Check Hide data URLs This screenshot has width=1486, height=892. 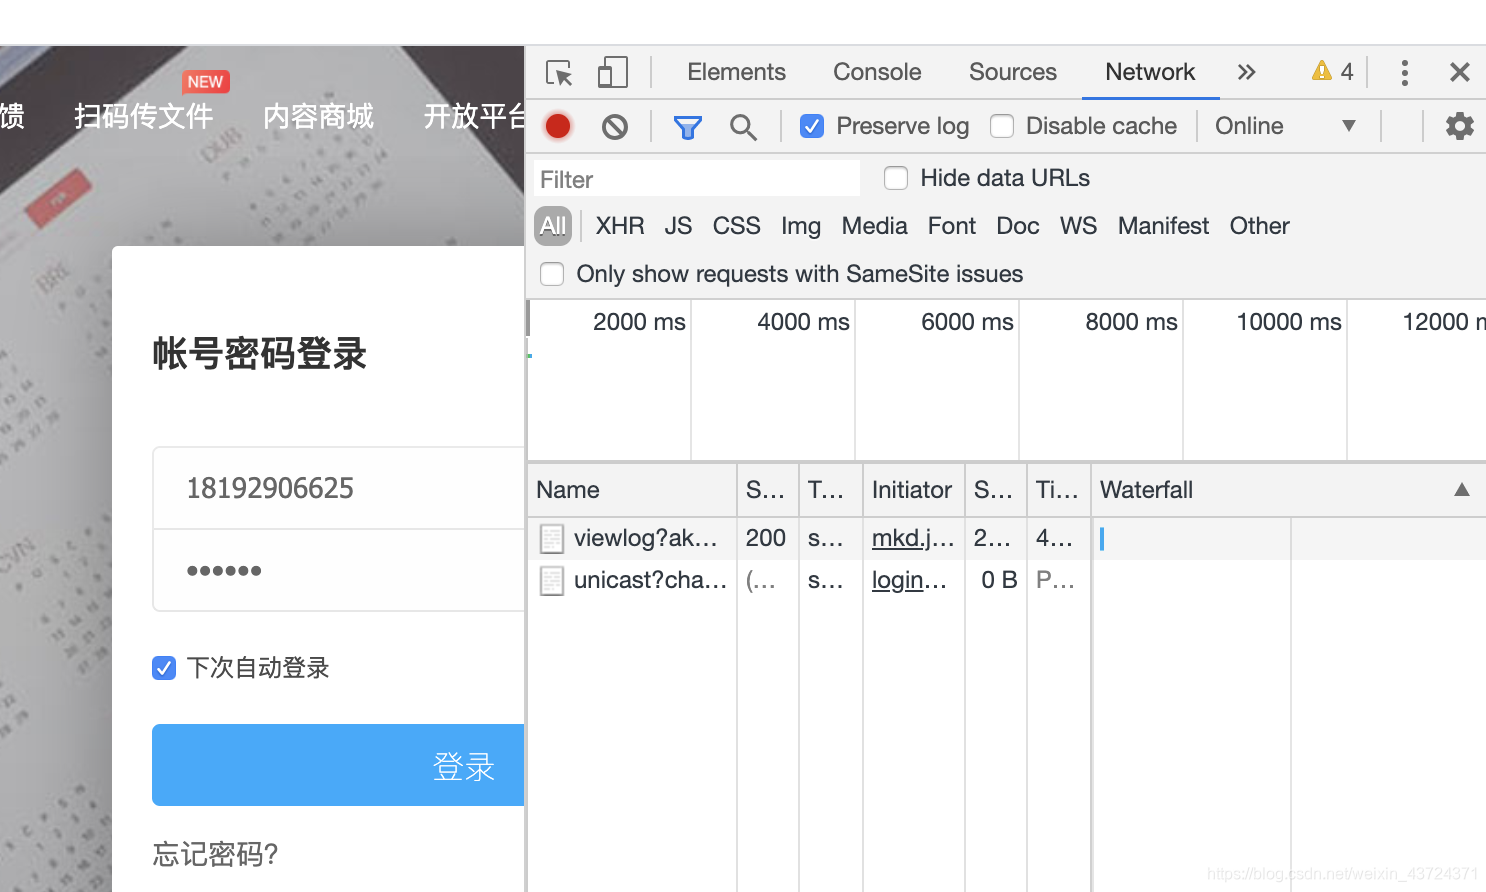coord(896,178)
